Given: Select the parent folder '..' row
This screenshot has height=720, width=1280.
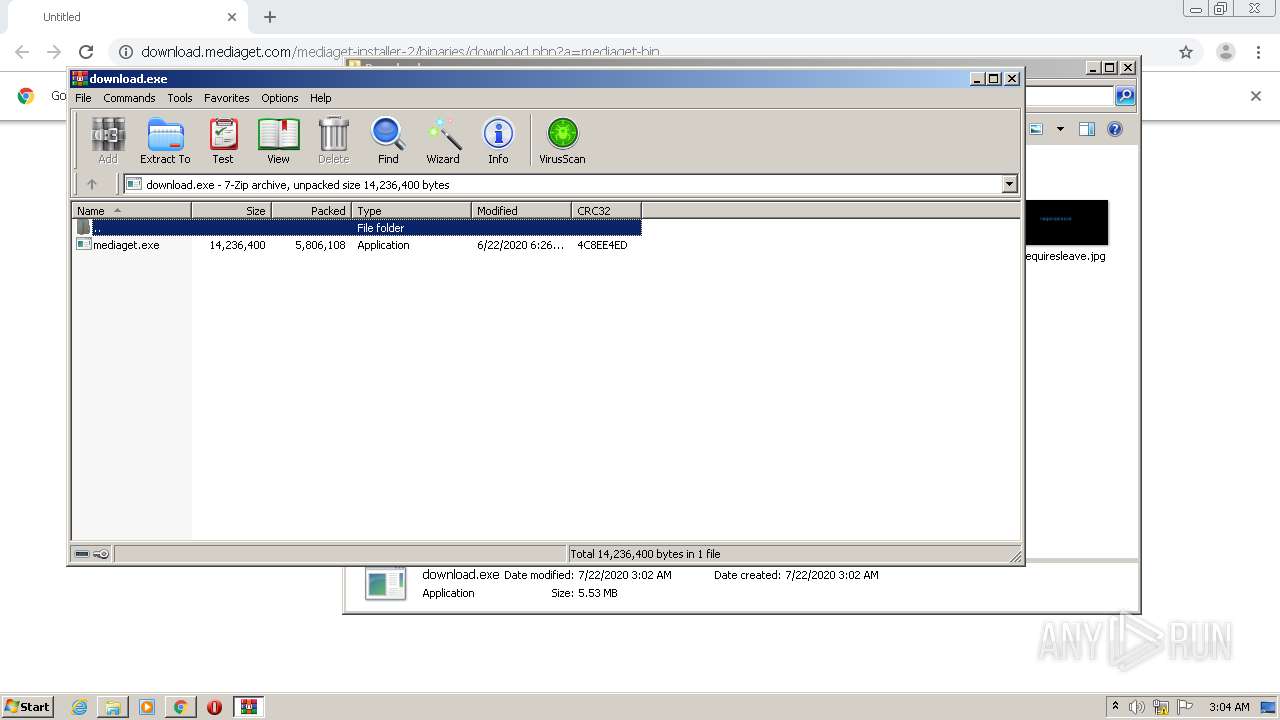Looking at the screenshot, I should click(357, 228).
